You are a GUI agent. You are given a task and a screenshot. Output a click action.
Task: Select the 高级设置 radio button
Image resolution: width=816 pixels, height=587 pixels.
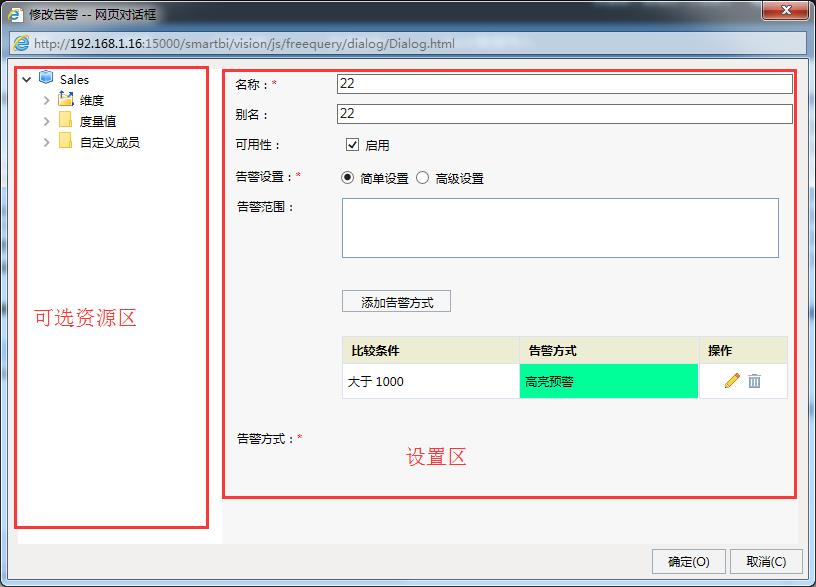[423, 178]
